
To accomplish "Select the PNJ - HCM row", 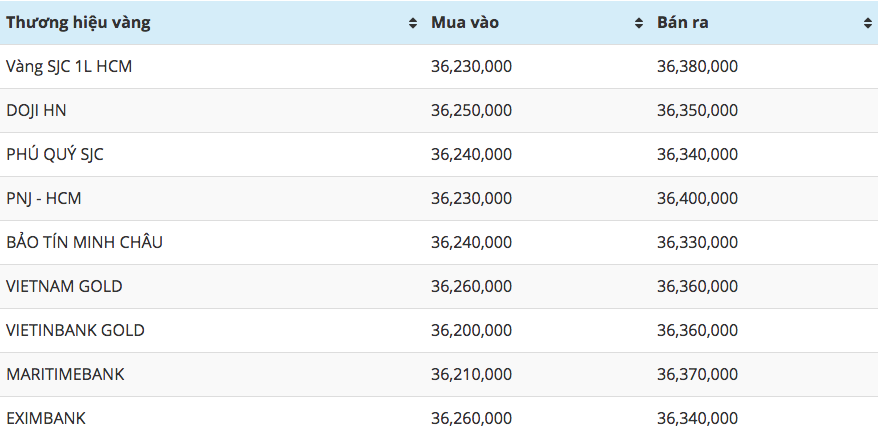I will click(439, 199).
